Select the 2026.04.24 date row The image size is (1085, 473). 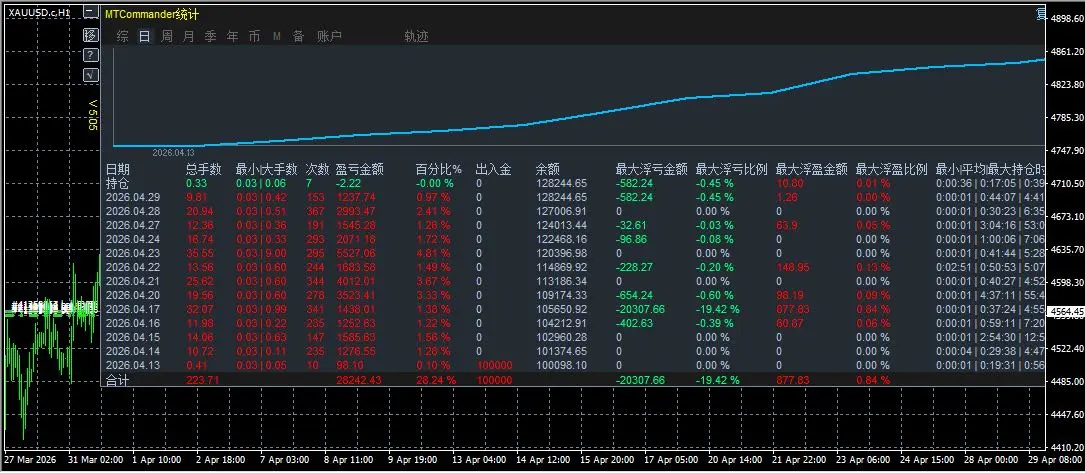[x=133, y=239]
